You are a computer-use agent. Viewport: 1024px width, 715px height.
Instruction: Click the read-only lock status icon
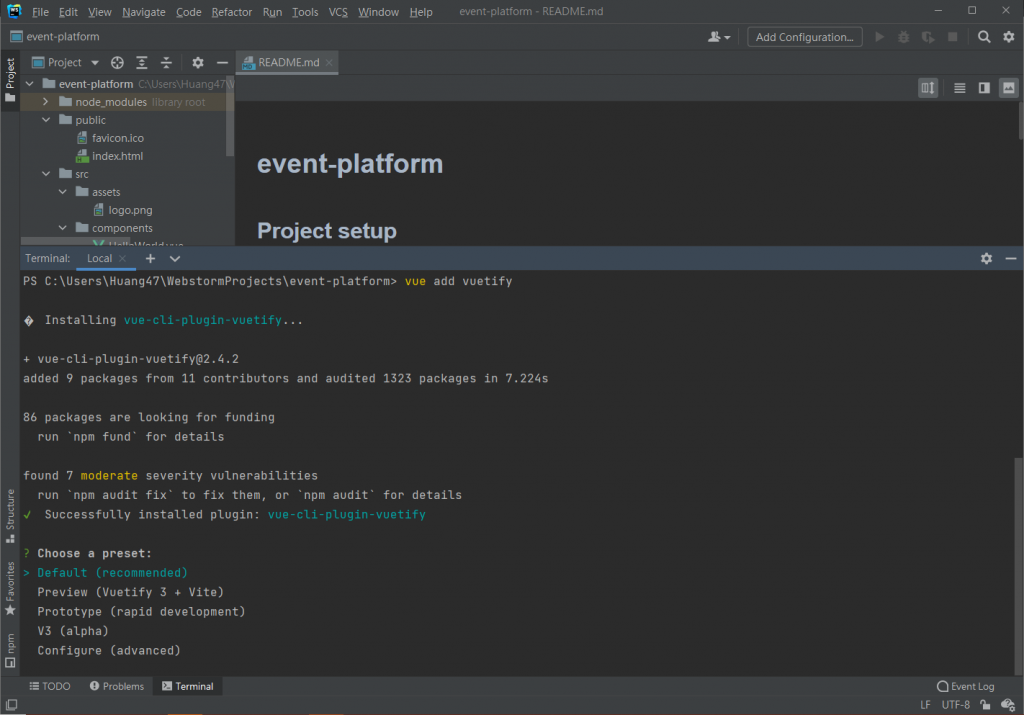[x=985, y=705]
